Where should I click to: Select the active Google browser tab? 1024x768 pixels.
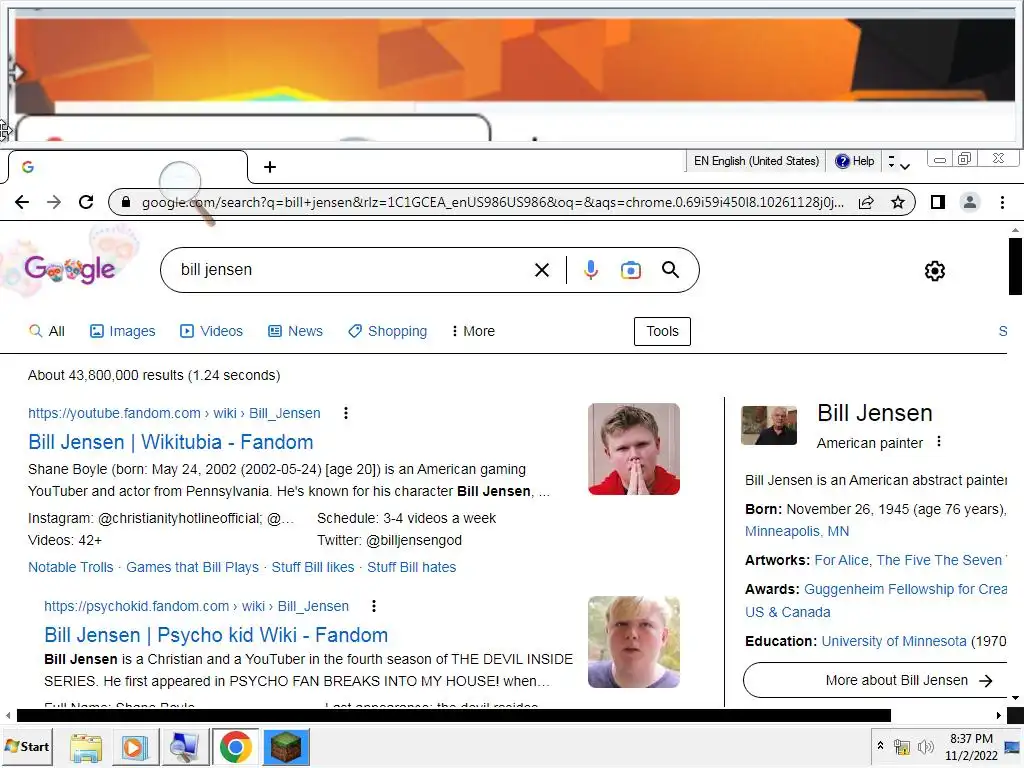128,167
